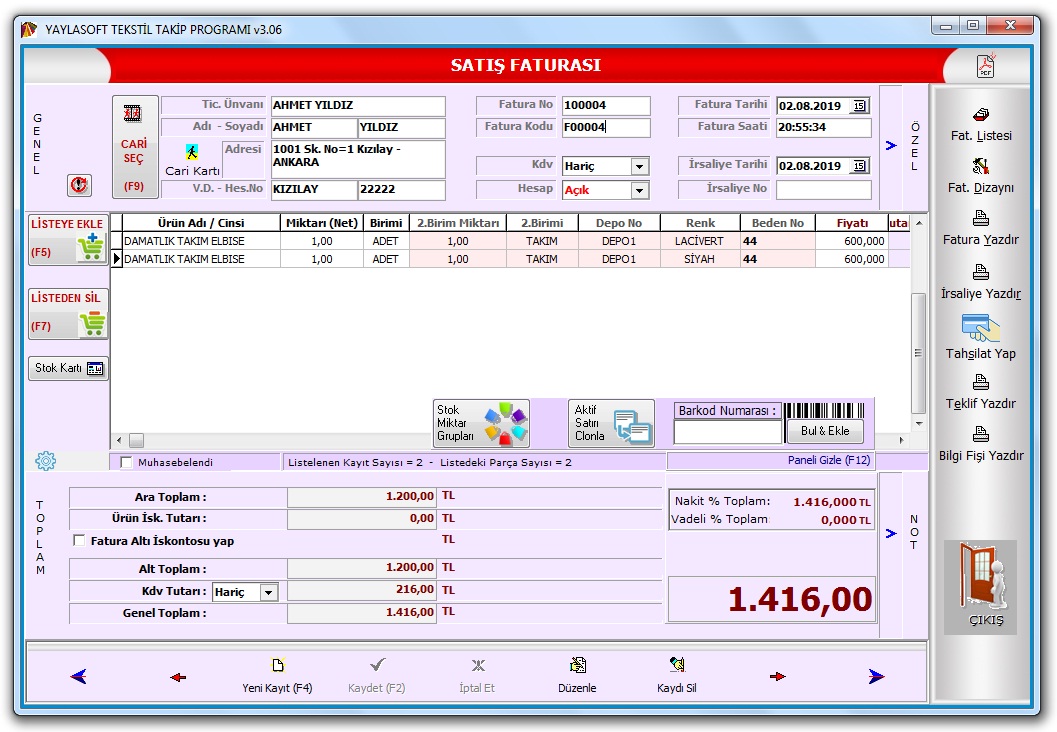Viewport: 1057px width, 732px height.
Task: Go to last record blue right arrow
Action: (x=876, y=676)
